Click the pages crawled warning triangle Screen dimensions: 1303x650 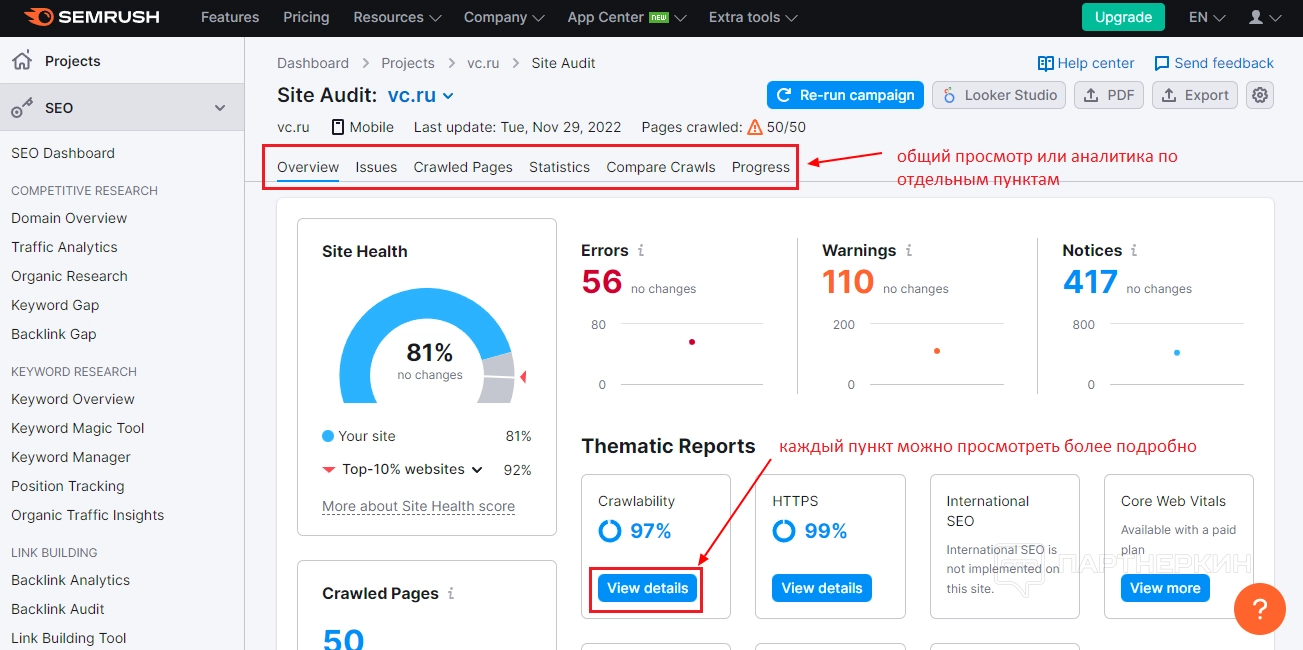pyautogui.click(x=755, y=127)
